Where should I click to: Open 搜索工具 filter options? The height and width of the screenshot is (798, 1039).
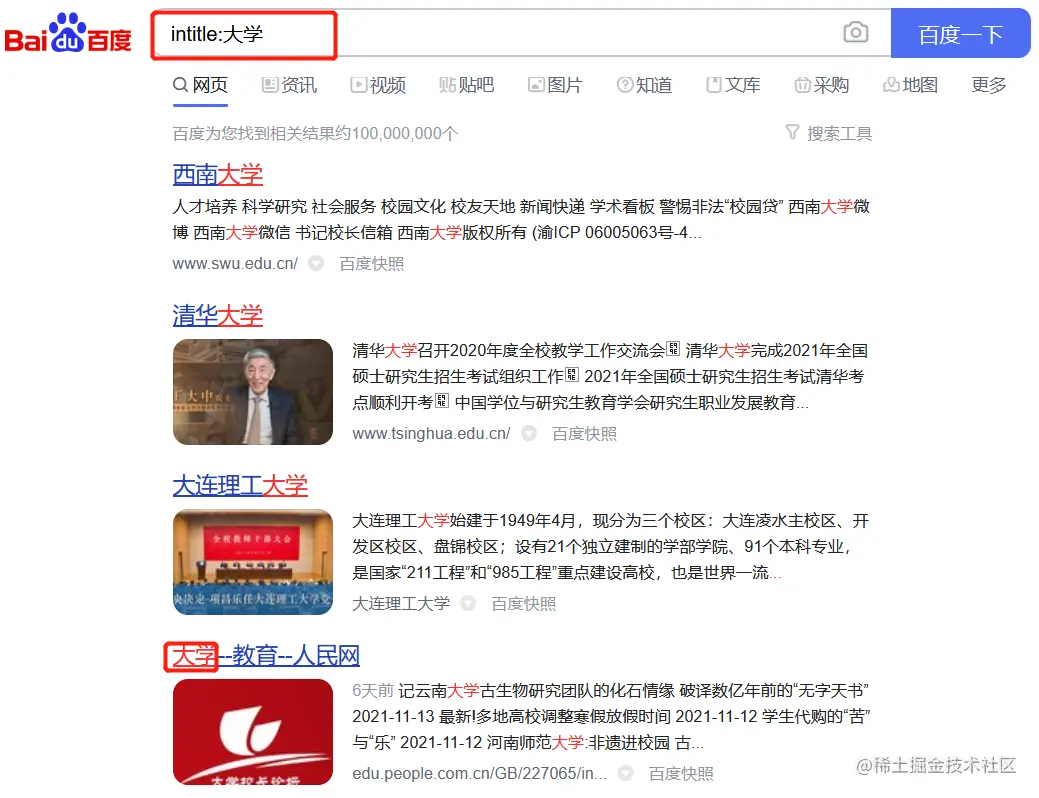pos(829,133)
